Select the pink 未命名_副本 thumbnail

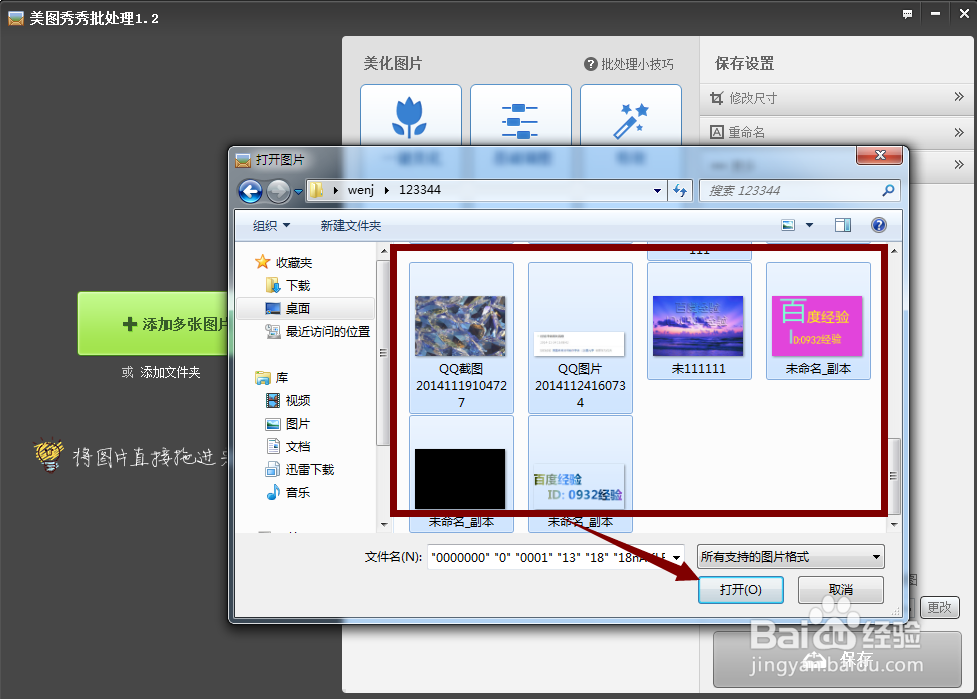[x=818, y=321]
